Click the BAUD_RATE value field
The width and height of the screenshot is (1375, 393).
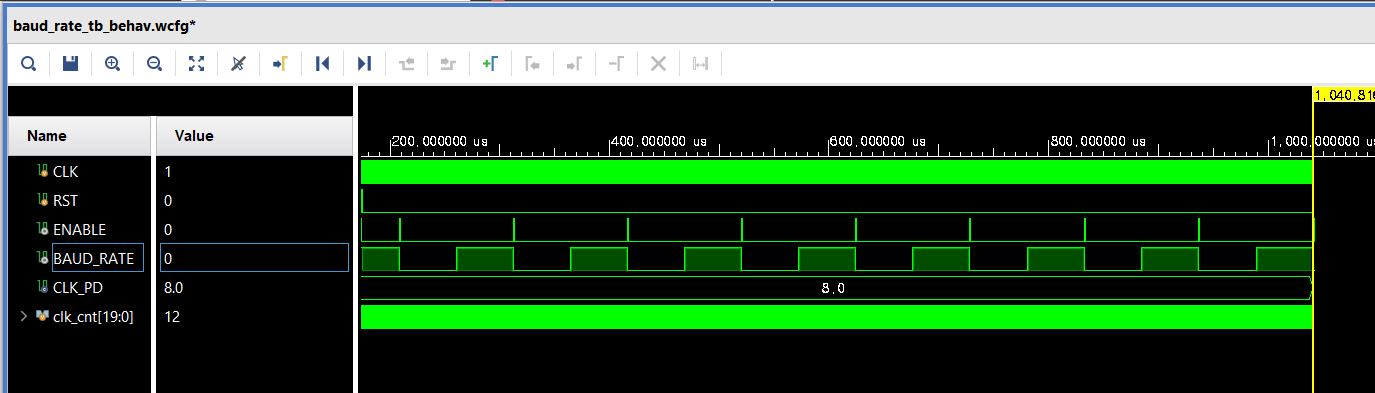pos(254,259)
